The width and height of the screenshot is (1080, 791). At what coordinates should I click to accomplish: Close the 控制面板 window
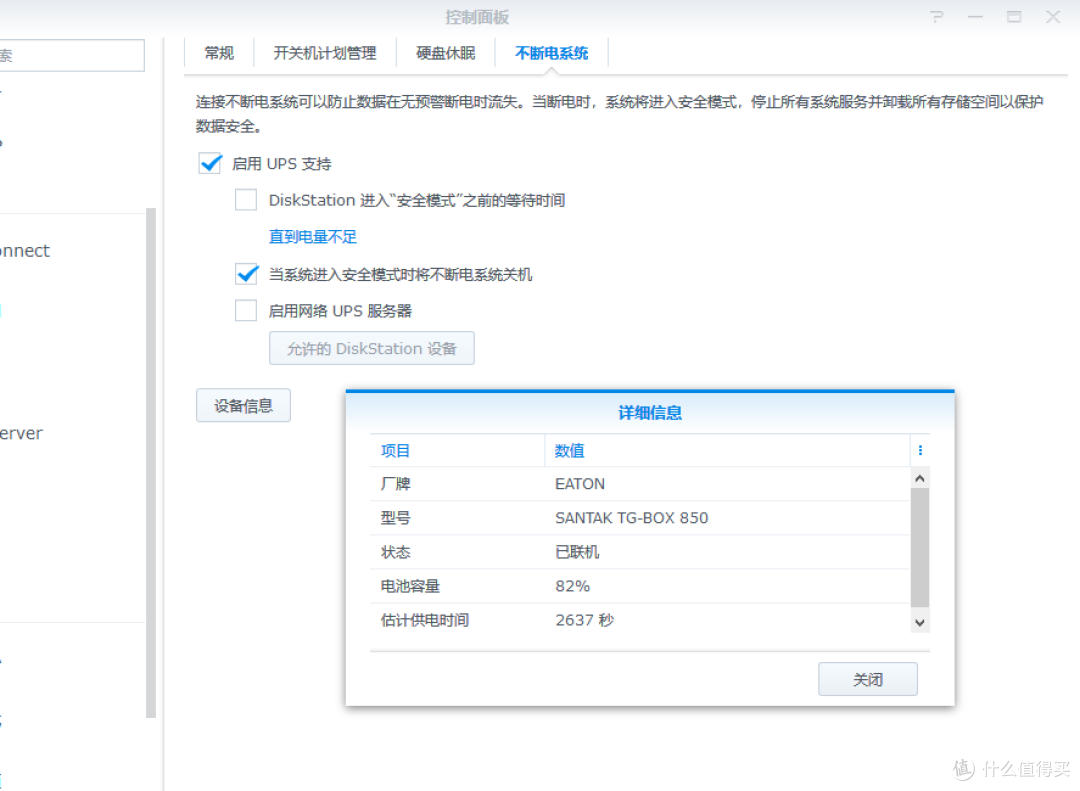coord(1052,17)
